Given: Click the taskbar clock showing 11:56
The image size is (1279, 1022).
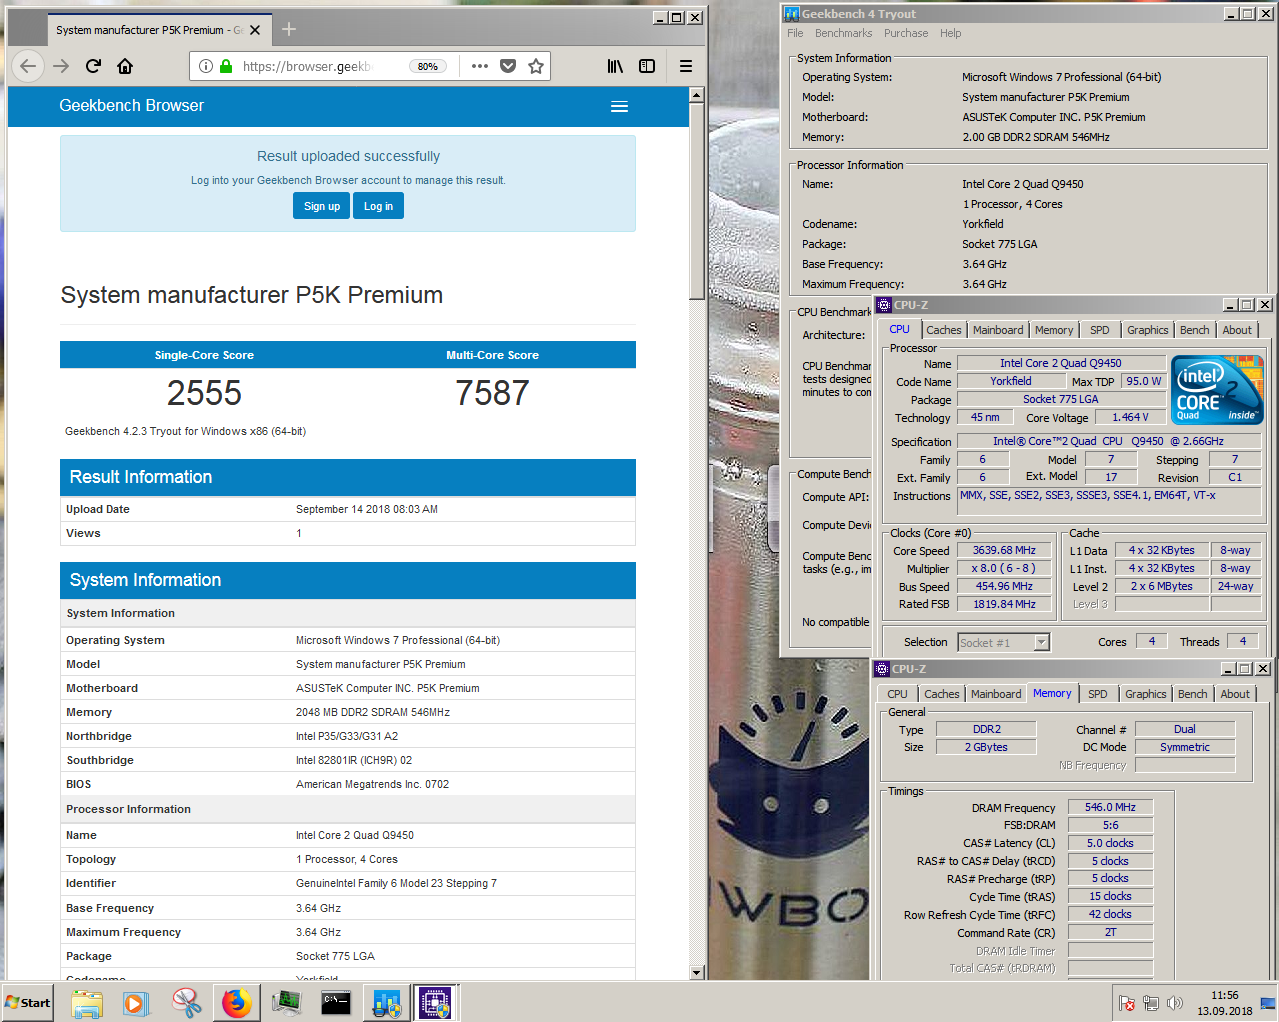Looking at the screenshot, I should click(1225, 1003).
